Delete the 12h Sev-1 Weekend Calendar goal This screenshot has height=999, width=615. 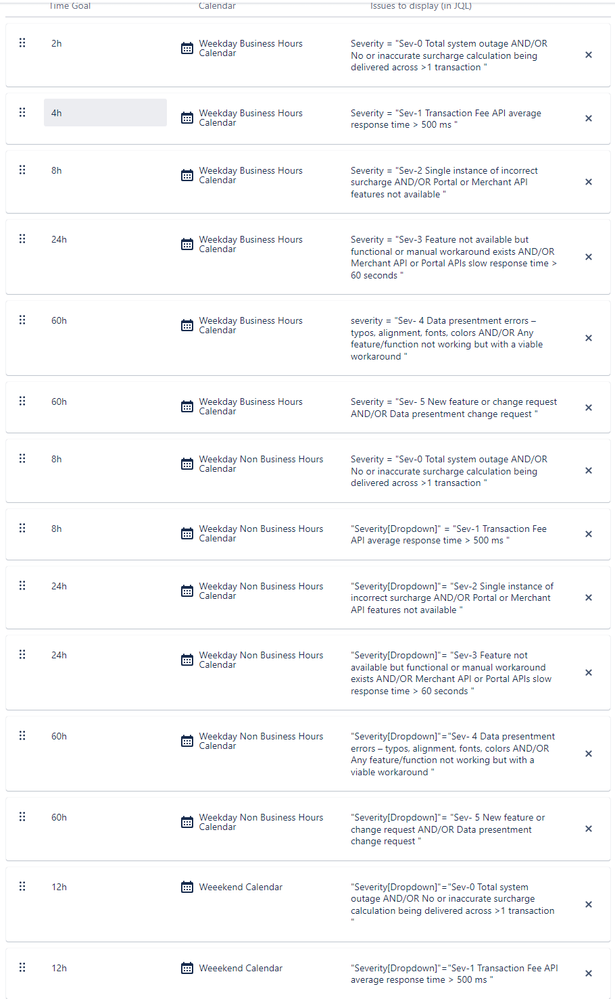588,974
